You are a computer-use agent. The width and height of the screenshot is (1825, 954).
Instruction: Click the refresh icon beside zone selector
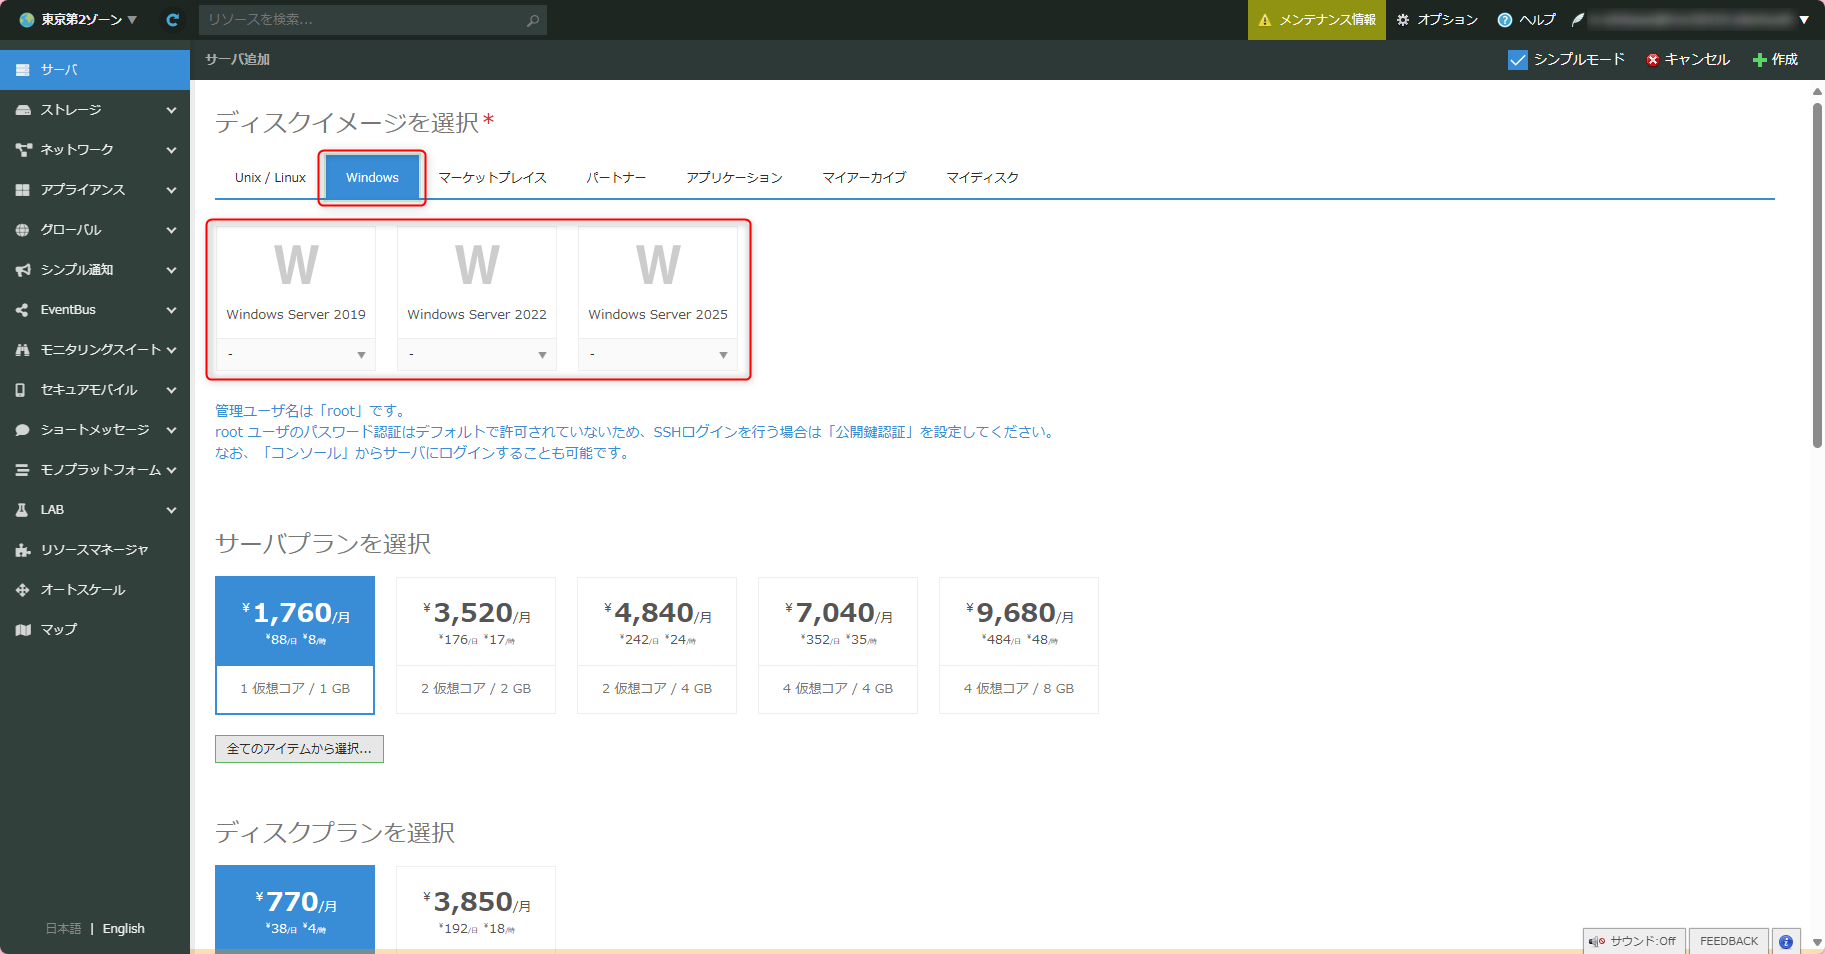[x=172, y=20]
